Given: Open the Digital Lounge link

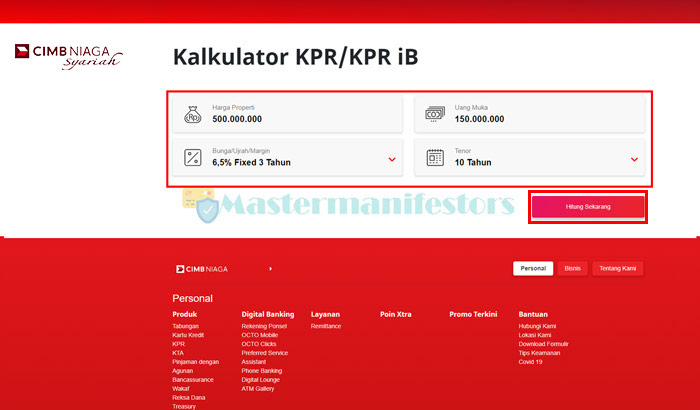Looking at the screenshot, I should point(261,380).
